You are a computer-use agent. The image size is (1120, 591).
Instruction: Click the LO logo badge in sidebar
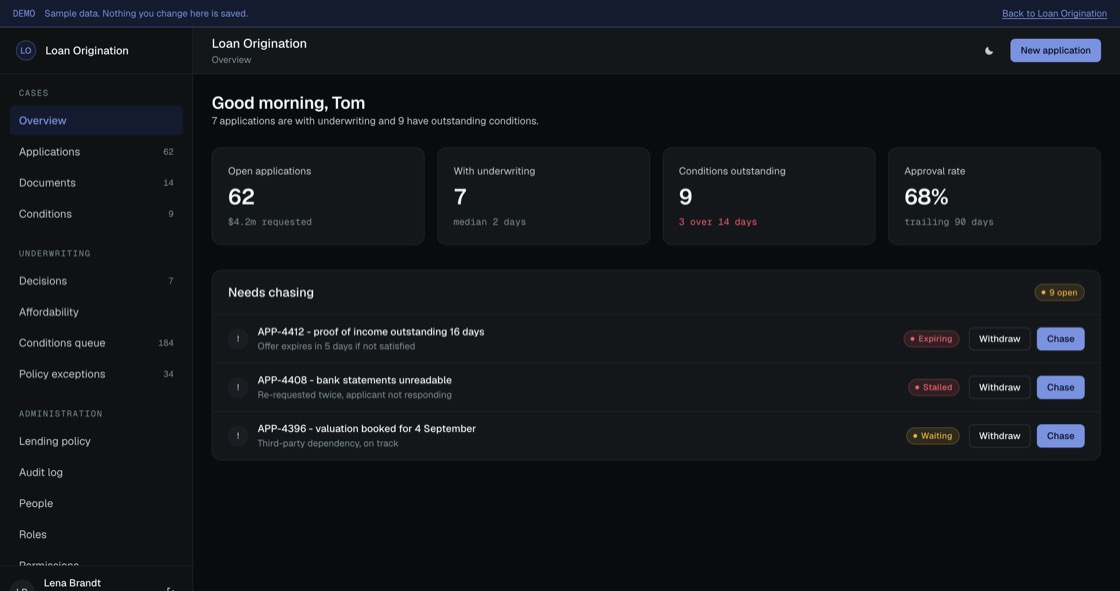coord(26,51)
